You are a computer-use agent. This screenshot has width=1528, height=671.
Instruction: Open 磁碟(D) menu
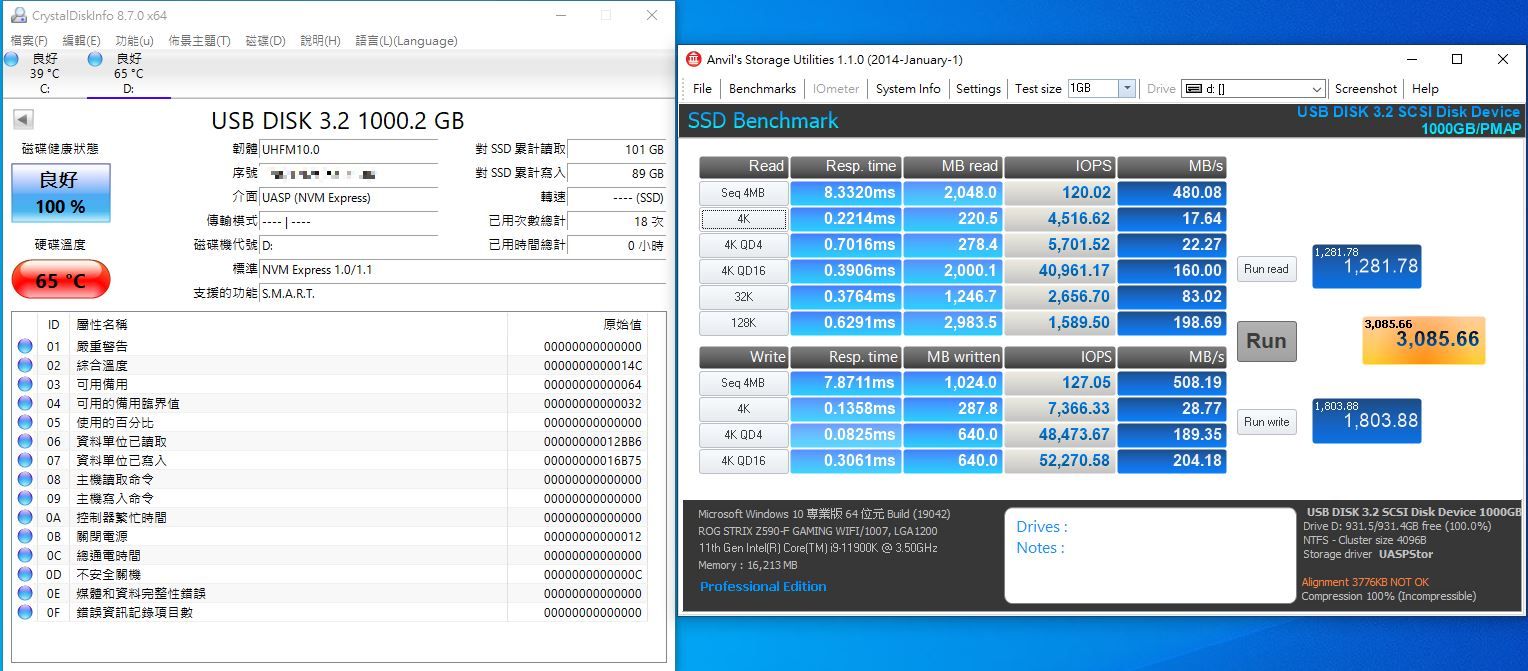(x=265, y=41)
